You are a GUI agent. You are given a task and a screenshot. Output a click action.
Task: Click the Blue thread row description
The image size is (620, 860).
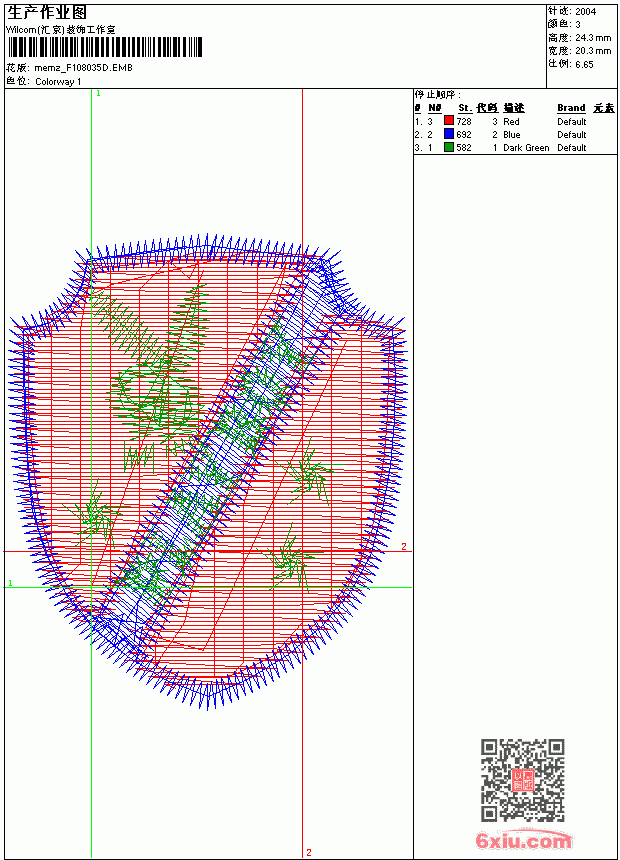point(511,134)
